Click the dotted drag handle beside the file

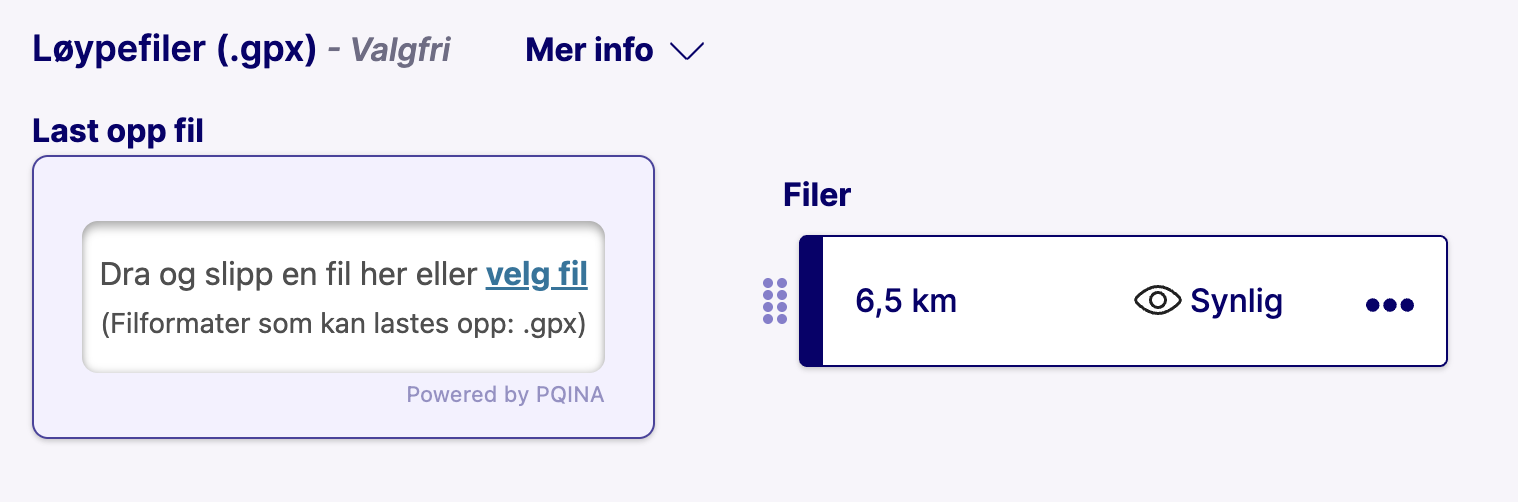tap(775, 301)
